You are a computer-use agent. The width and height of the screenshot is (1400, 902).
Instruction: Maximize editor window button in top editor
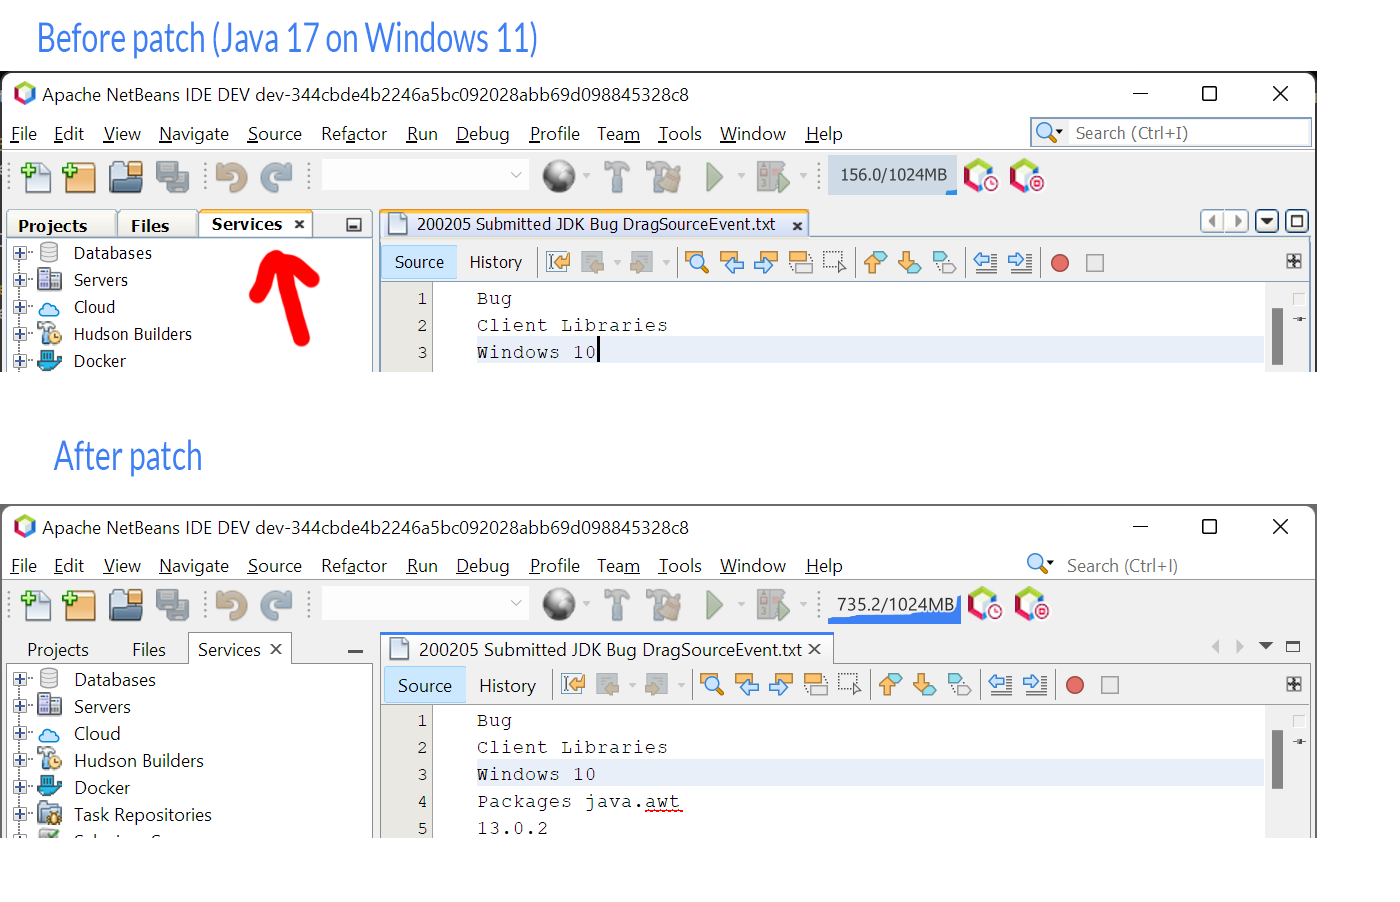(1297, 221)
